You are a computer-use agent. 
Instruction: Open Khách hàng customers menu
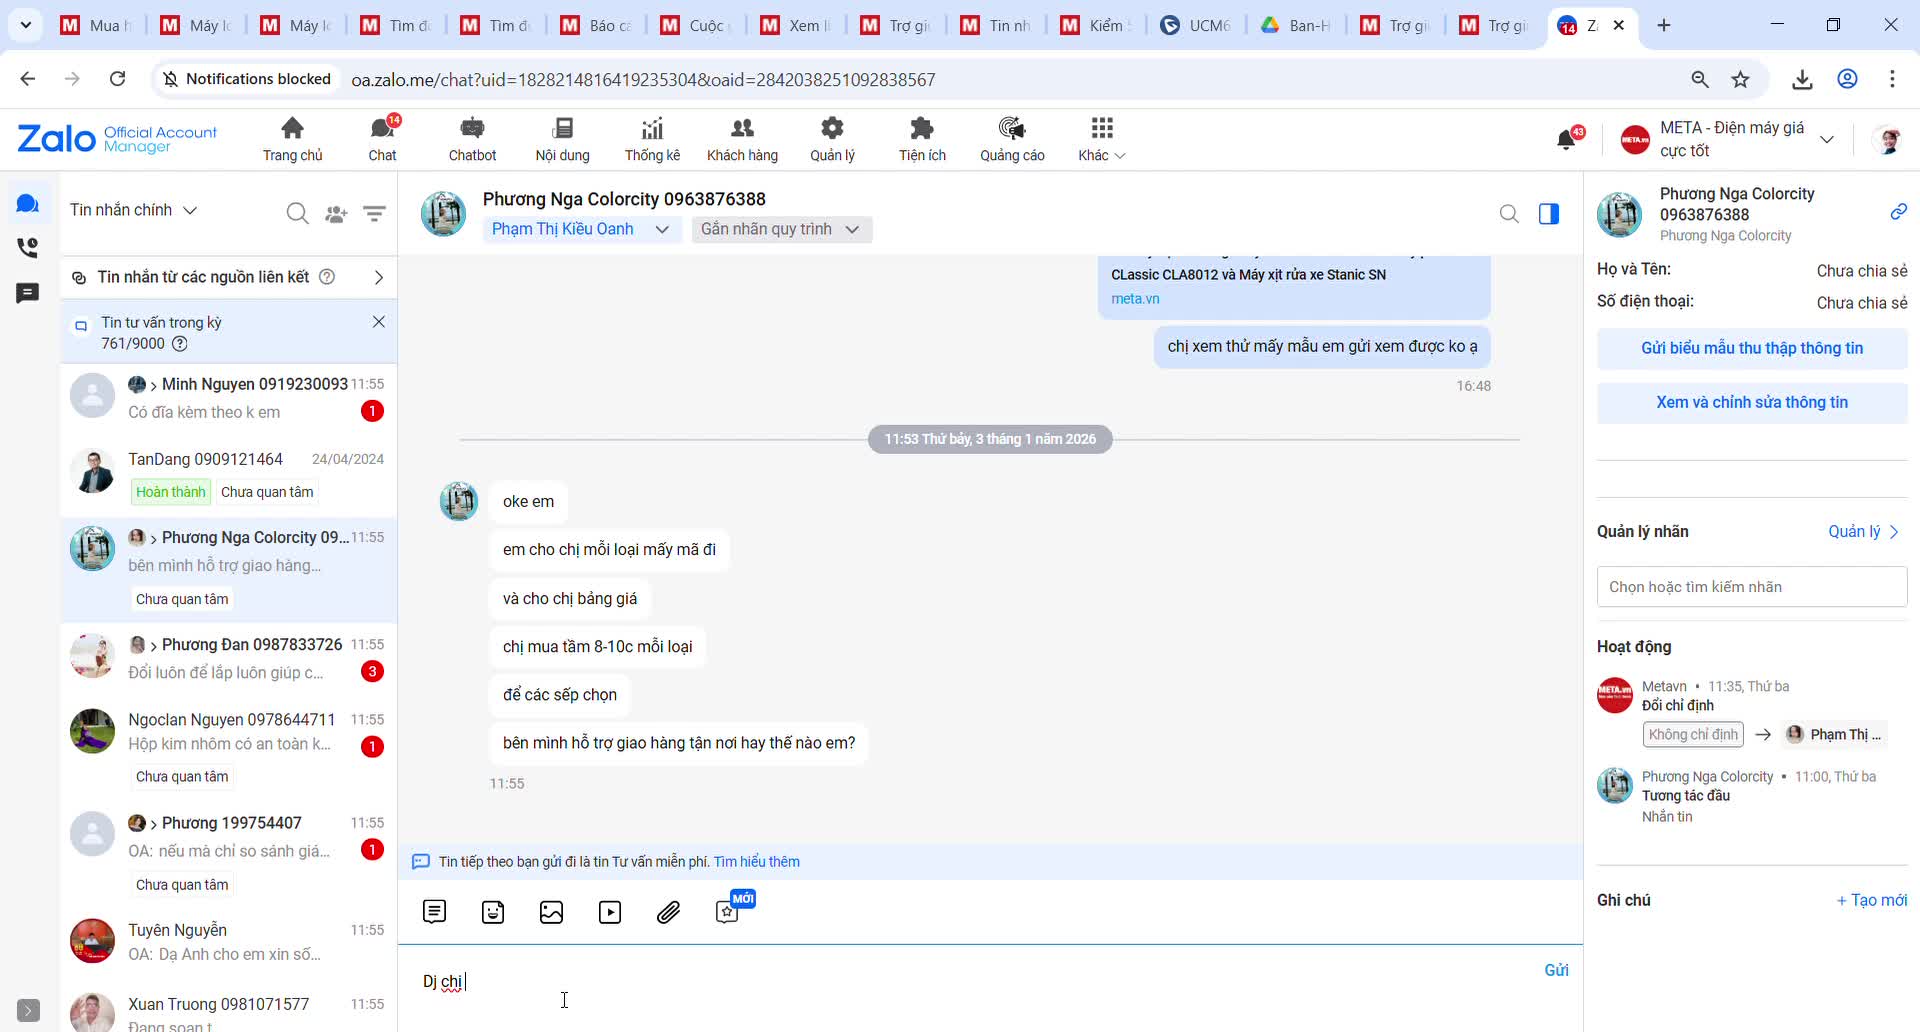click(x=742, y=139)
